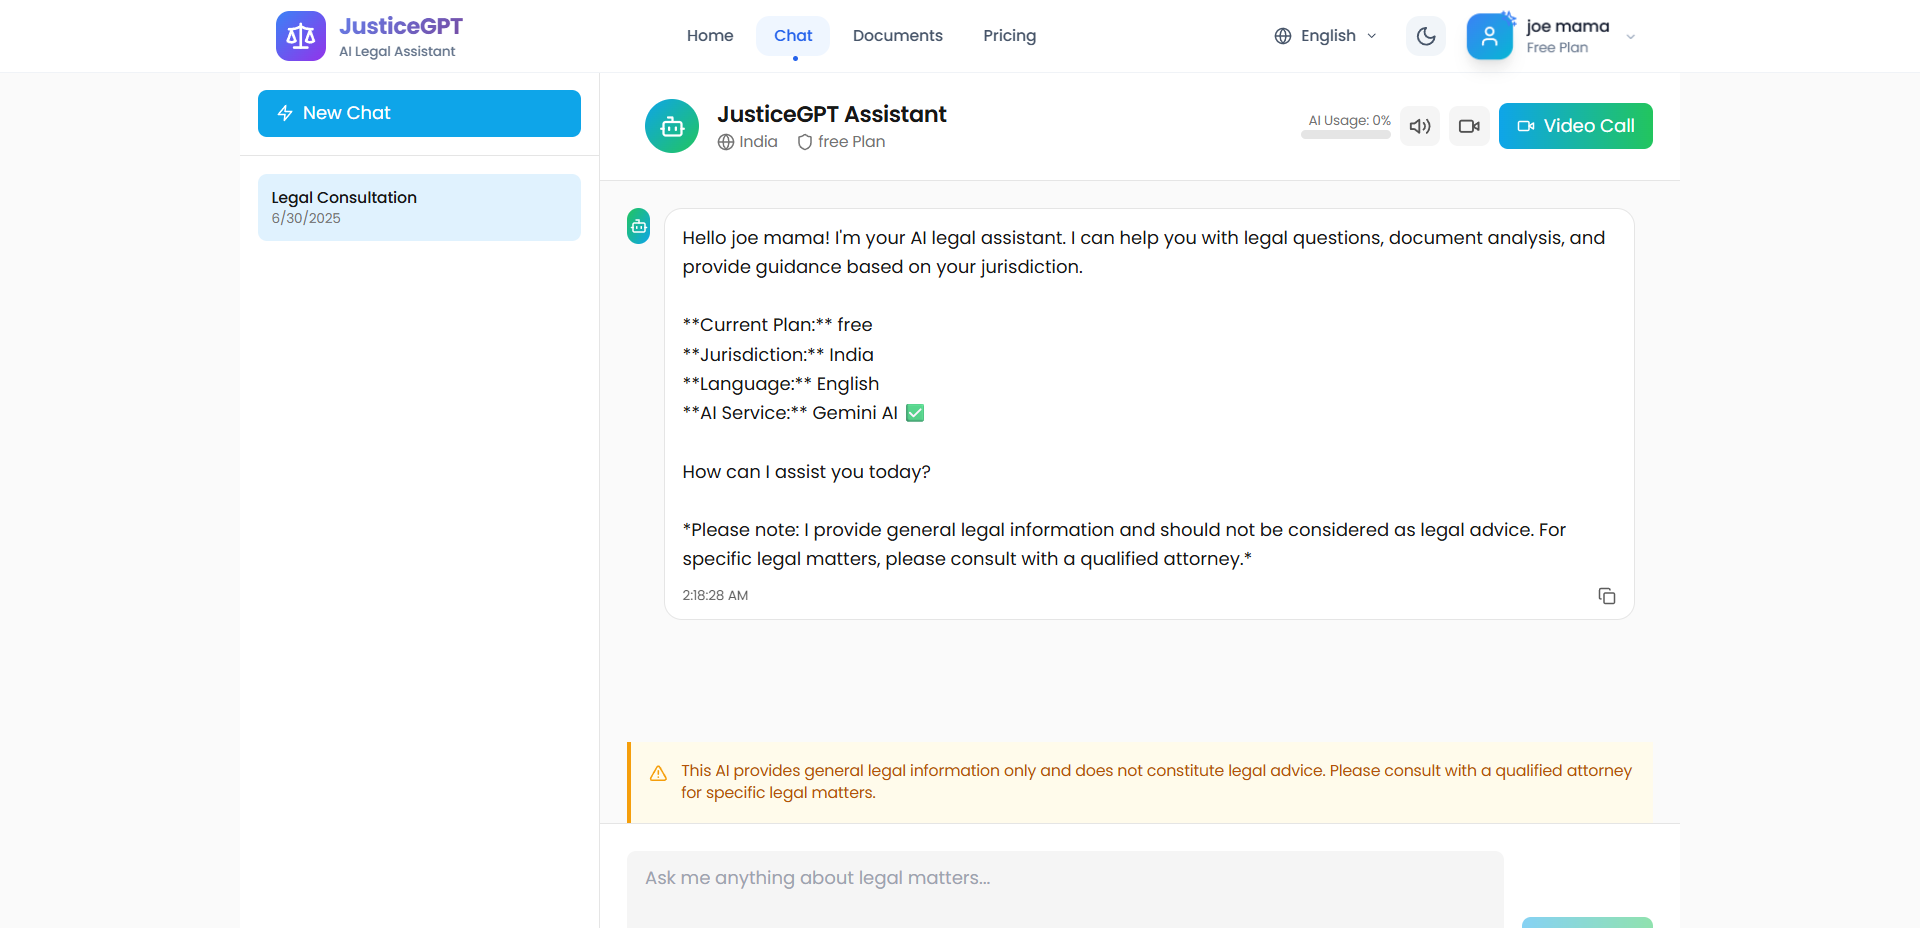Screen dimensions: 1920x928
Task: Click the shield icon beside free Plan
Action: point(805,142)
